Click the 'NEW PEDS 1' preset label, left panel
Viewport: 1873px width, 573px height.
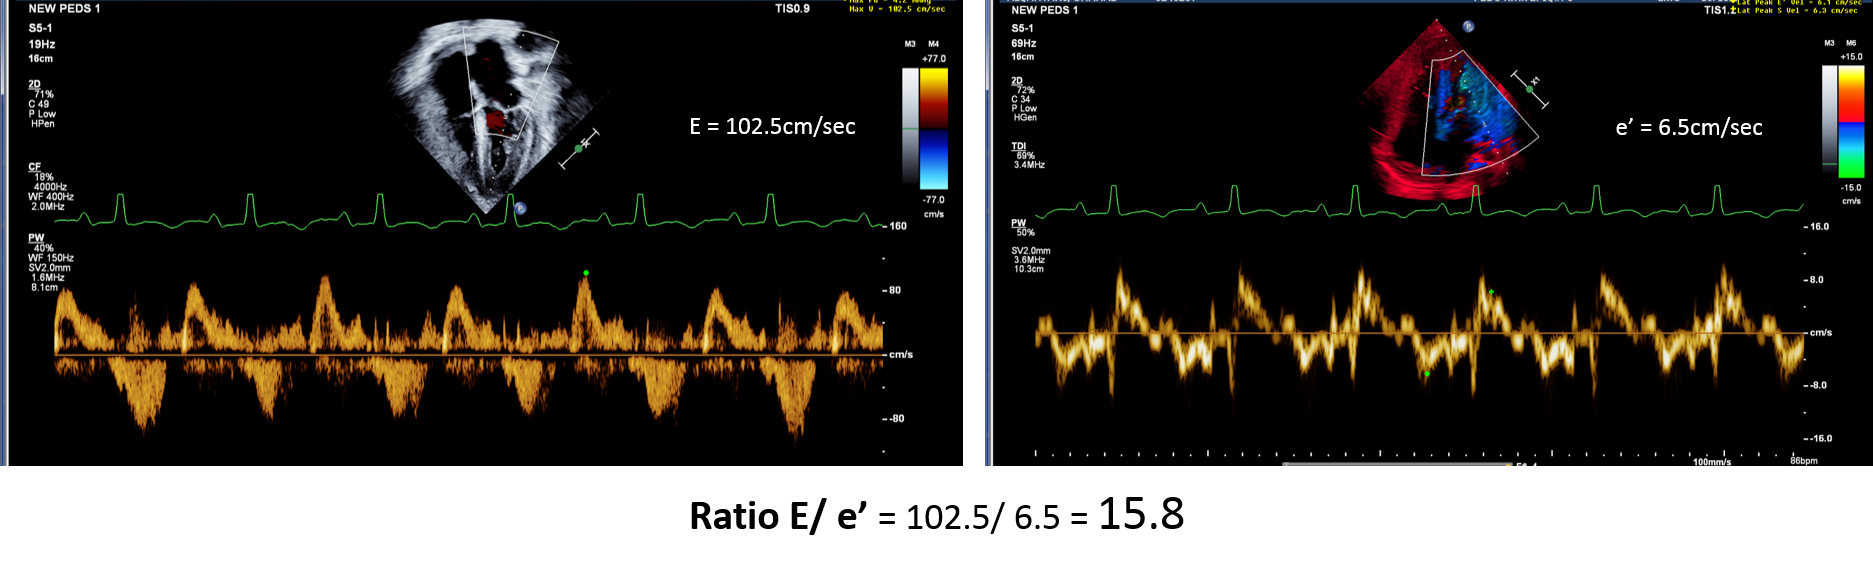click(x=64, y=8)
